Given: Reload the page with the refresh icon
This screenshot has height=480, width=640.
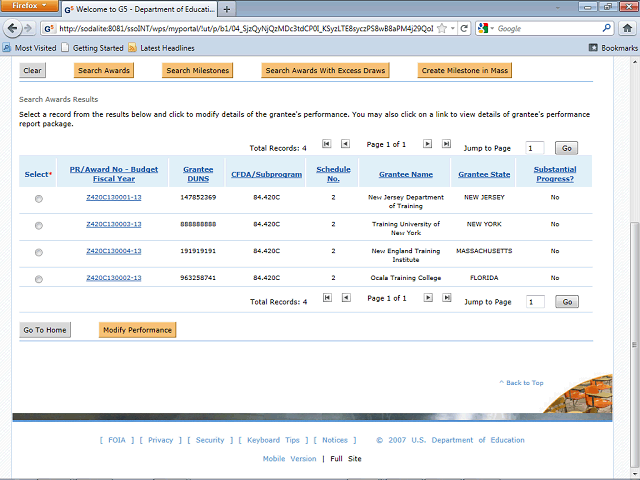Looking at the screenshot, I should pyautogui.click(x=465, y=29).
